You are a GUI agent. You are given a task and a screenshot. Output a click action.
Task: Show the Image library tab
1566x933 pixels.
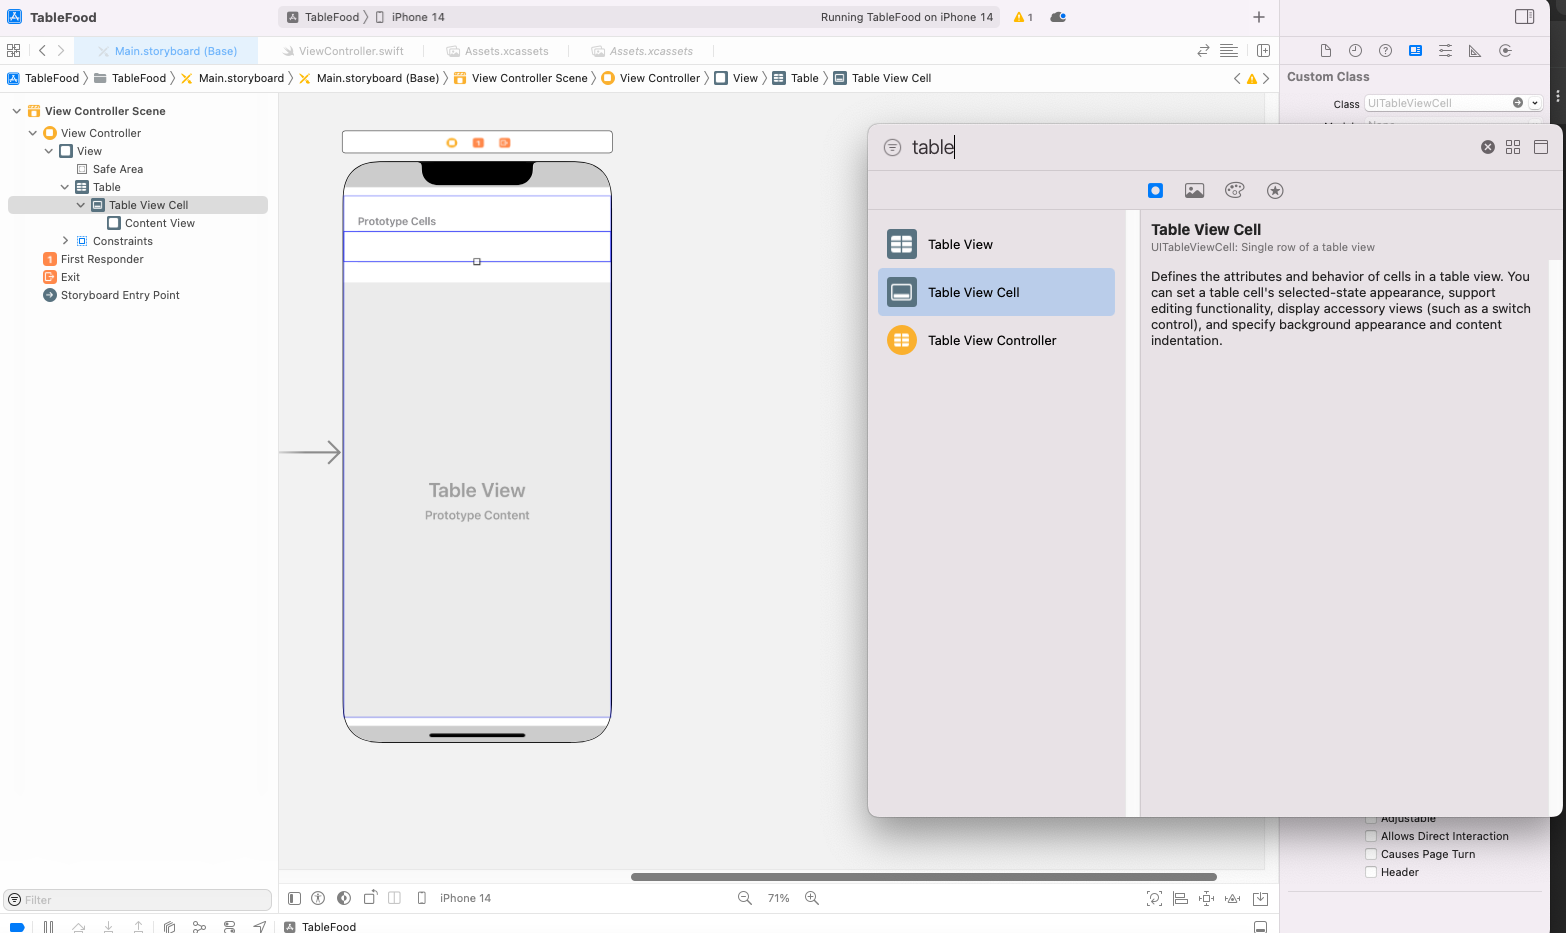coord(1194,190)
